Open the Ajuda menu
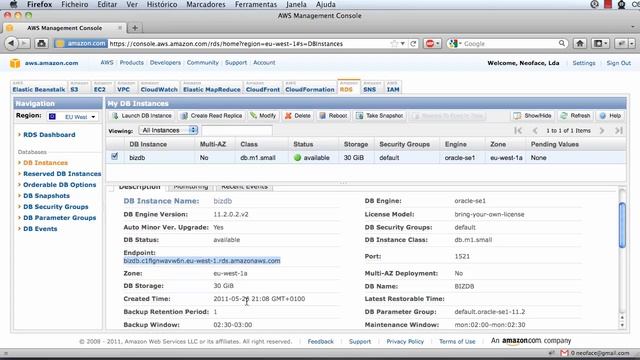This screenshot has height=360, width=640. point(326,4)
